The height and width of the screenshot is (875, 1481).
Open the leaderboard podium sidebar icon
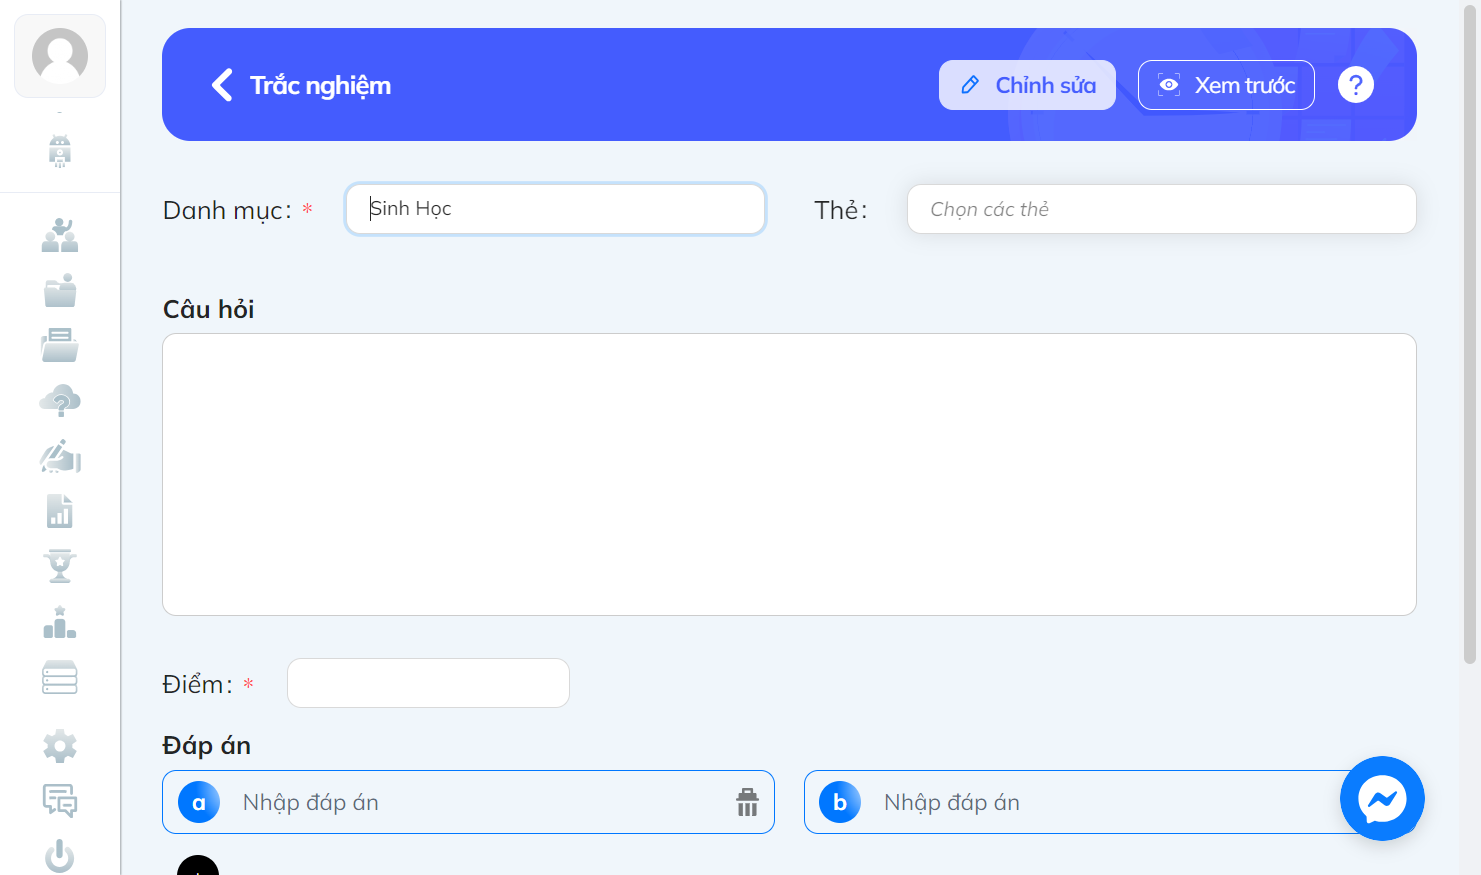[60, 622]
